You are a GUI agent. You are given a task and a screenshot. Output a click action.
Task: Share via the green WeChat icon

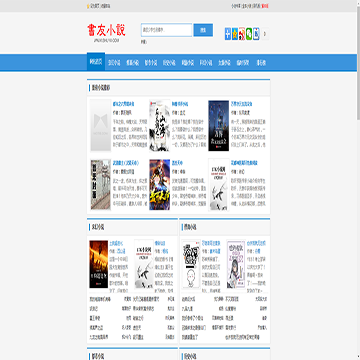(249, 34)
